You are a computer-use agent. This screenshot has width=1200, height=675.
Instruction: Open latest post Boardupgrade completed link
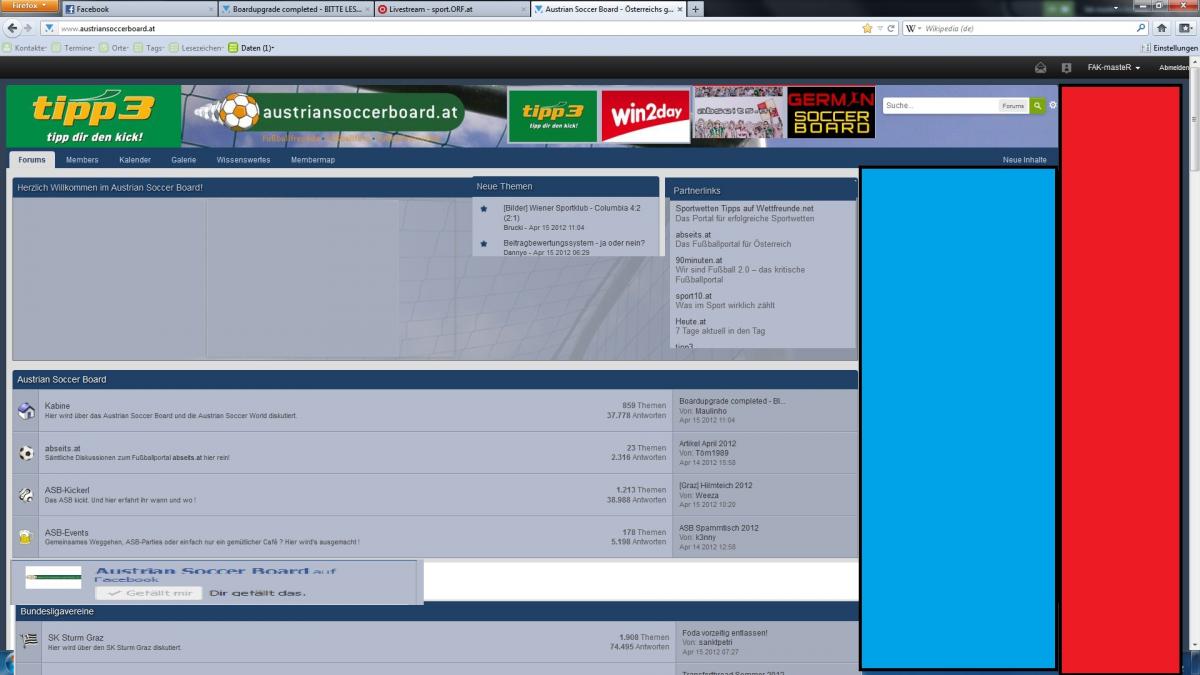[x=732, y=401]
